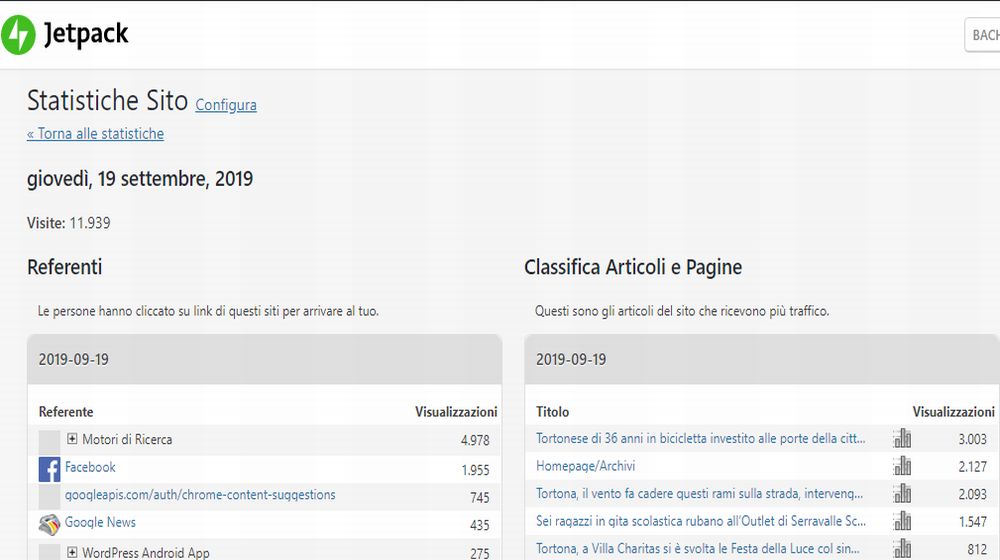
Task: Open article about Outlet di Serravalle
Action: click(700, 521)
